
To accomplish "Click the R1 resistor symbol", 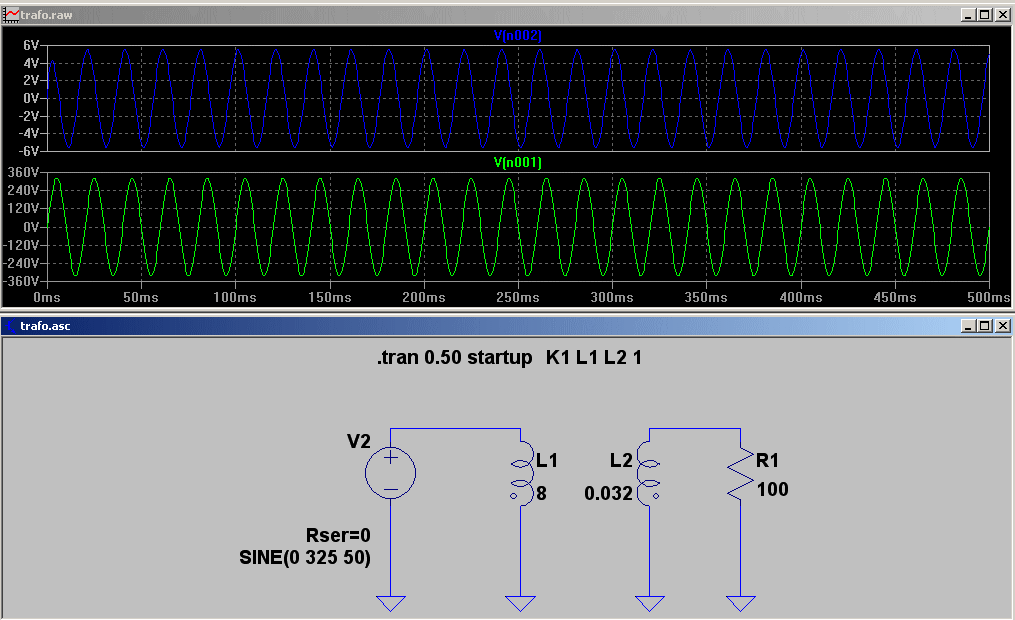I will pos(741,473).
